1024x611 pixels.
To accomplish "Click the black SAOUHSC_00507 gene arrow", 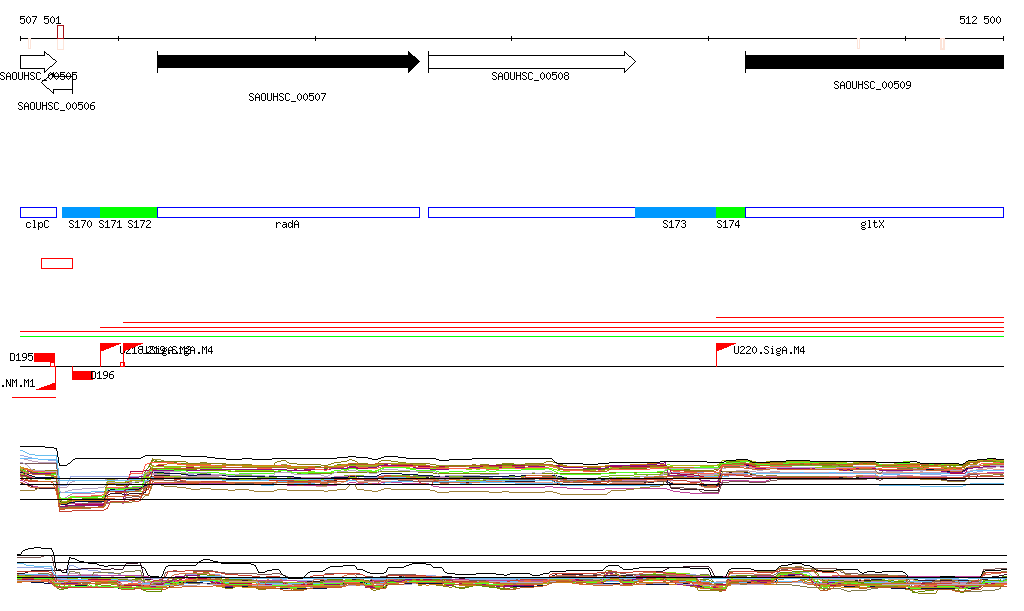I will 288,62.
